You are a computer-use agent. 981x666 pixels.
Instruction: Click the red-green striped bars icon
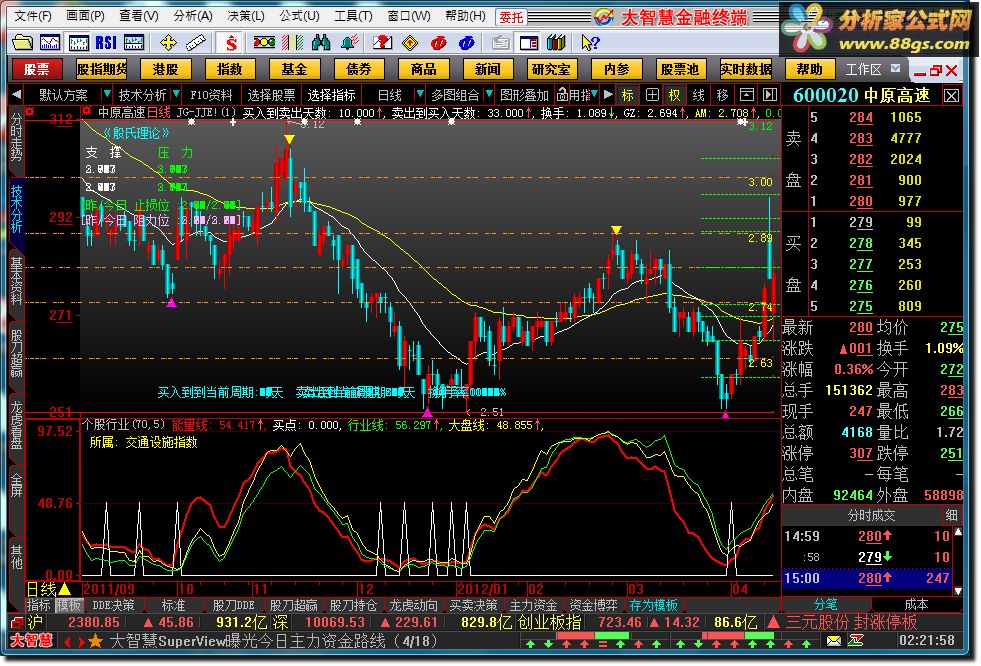click(x=292, y=43)
